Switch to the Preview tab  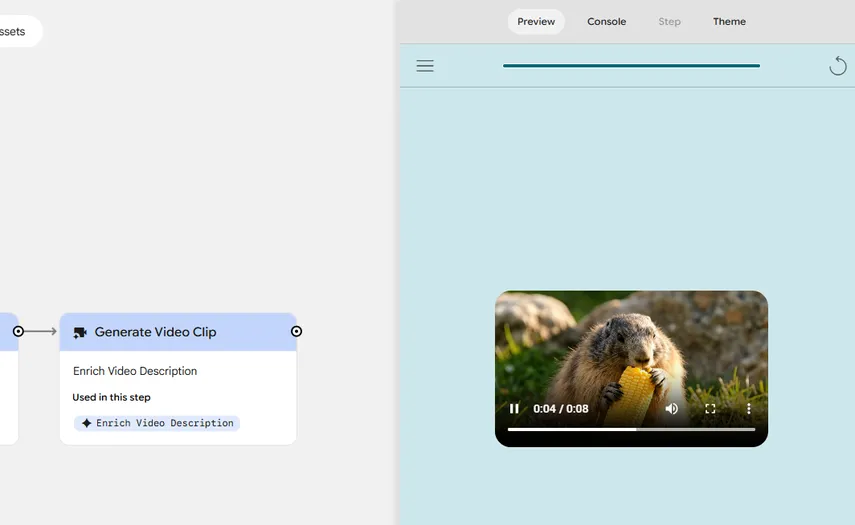[536, 22]
